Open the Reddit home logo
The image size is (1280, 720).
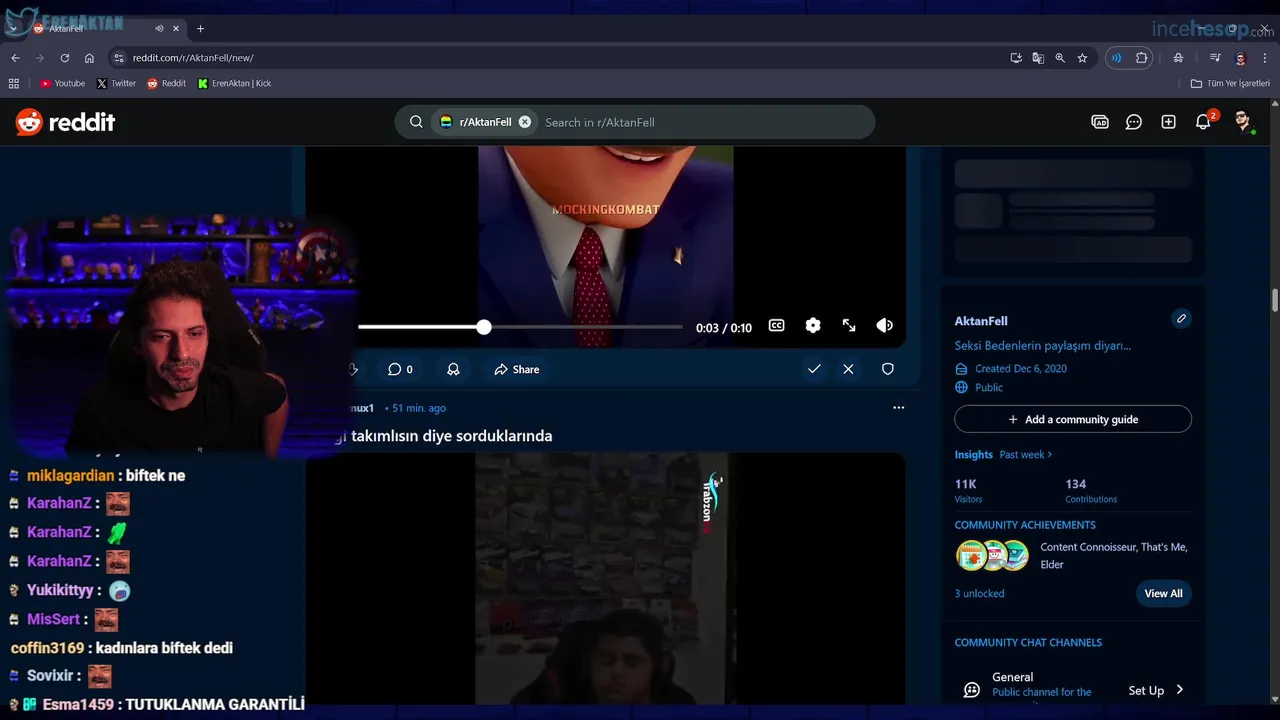pos(65,122)
